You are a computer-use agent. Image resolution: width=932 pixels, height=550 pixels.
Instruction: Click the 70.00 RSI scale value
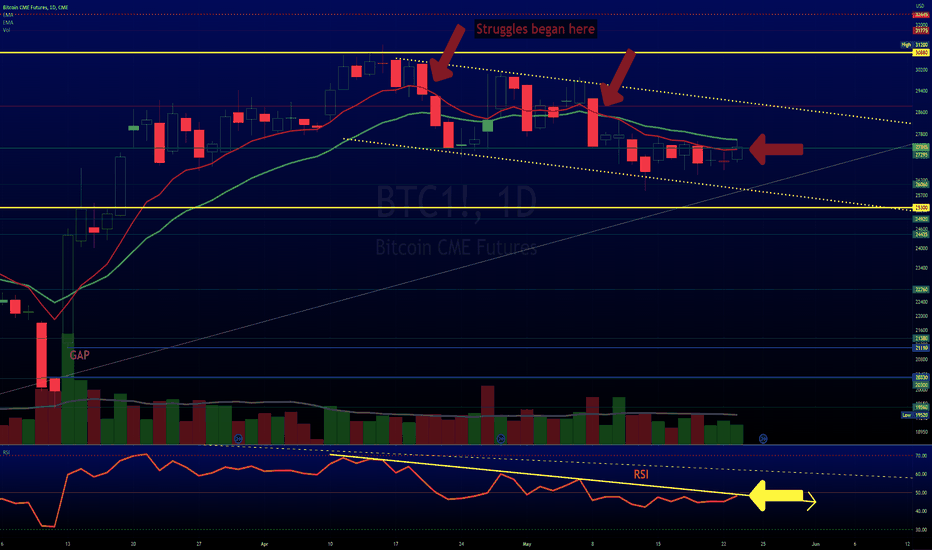(x=921, y=456)
